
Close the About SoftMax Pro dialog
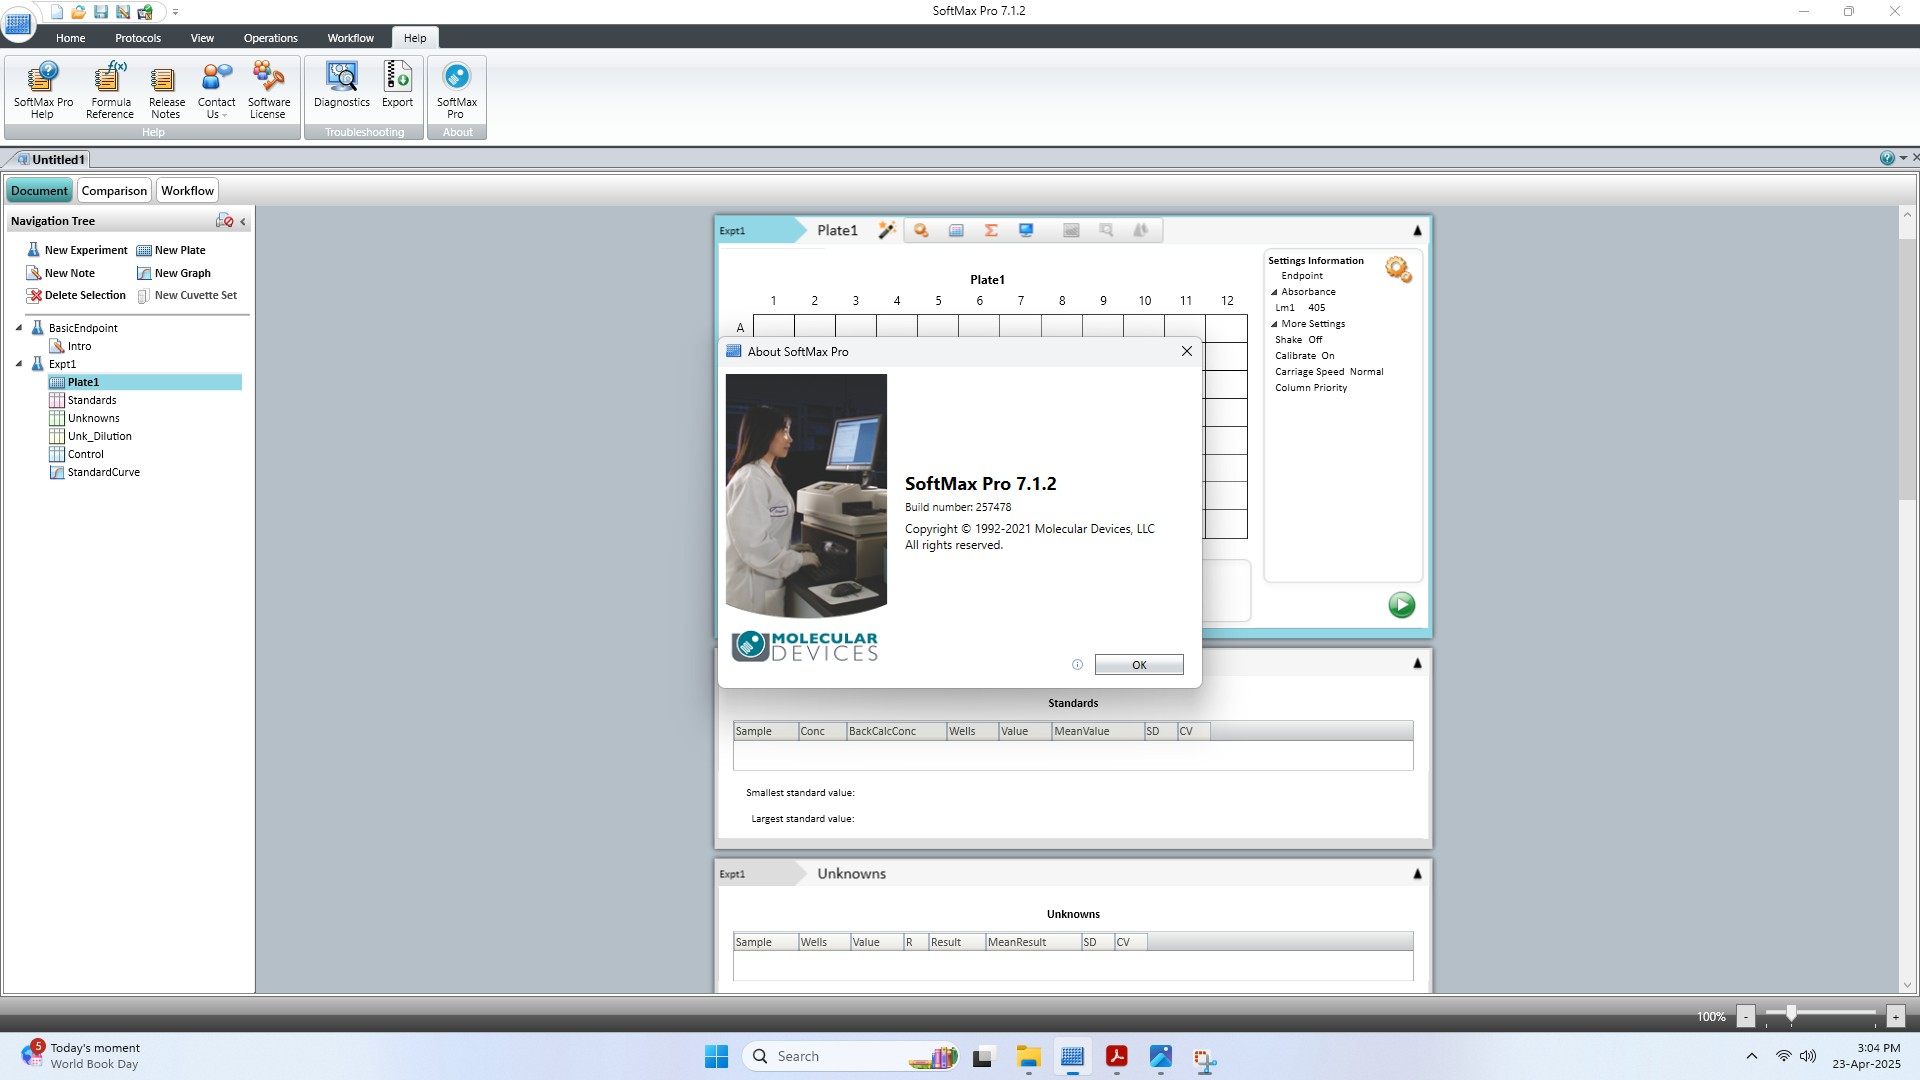point(1186,351)
